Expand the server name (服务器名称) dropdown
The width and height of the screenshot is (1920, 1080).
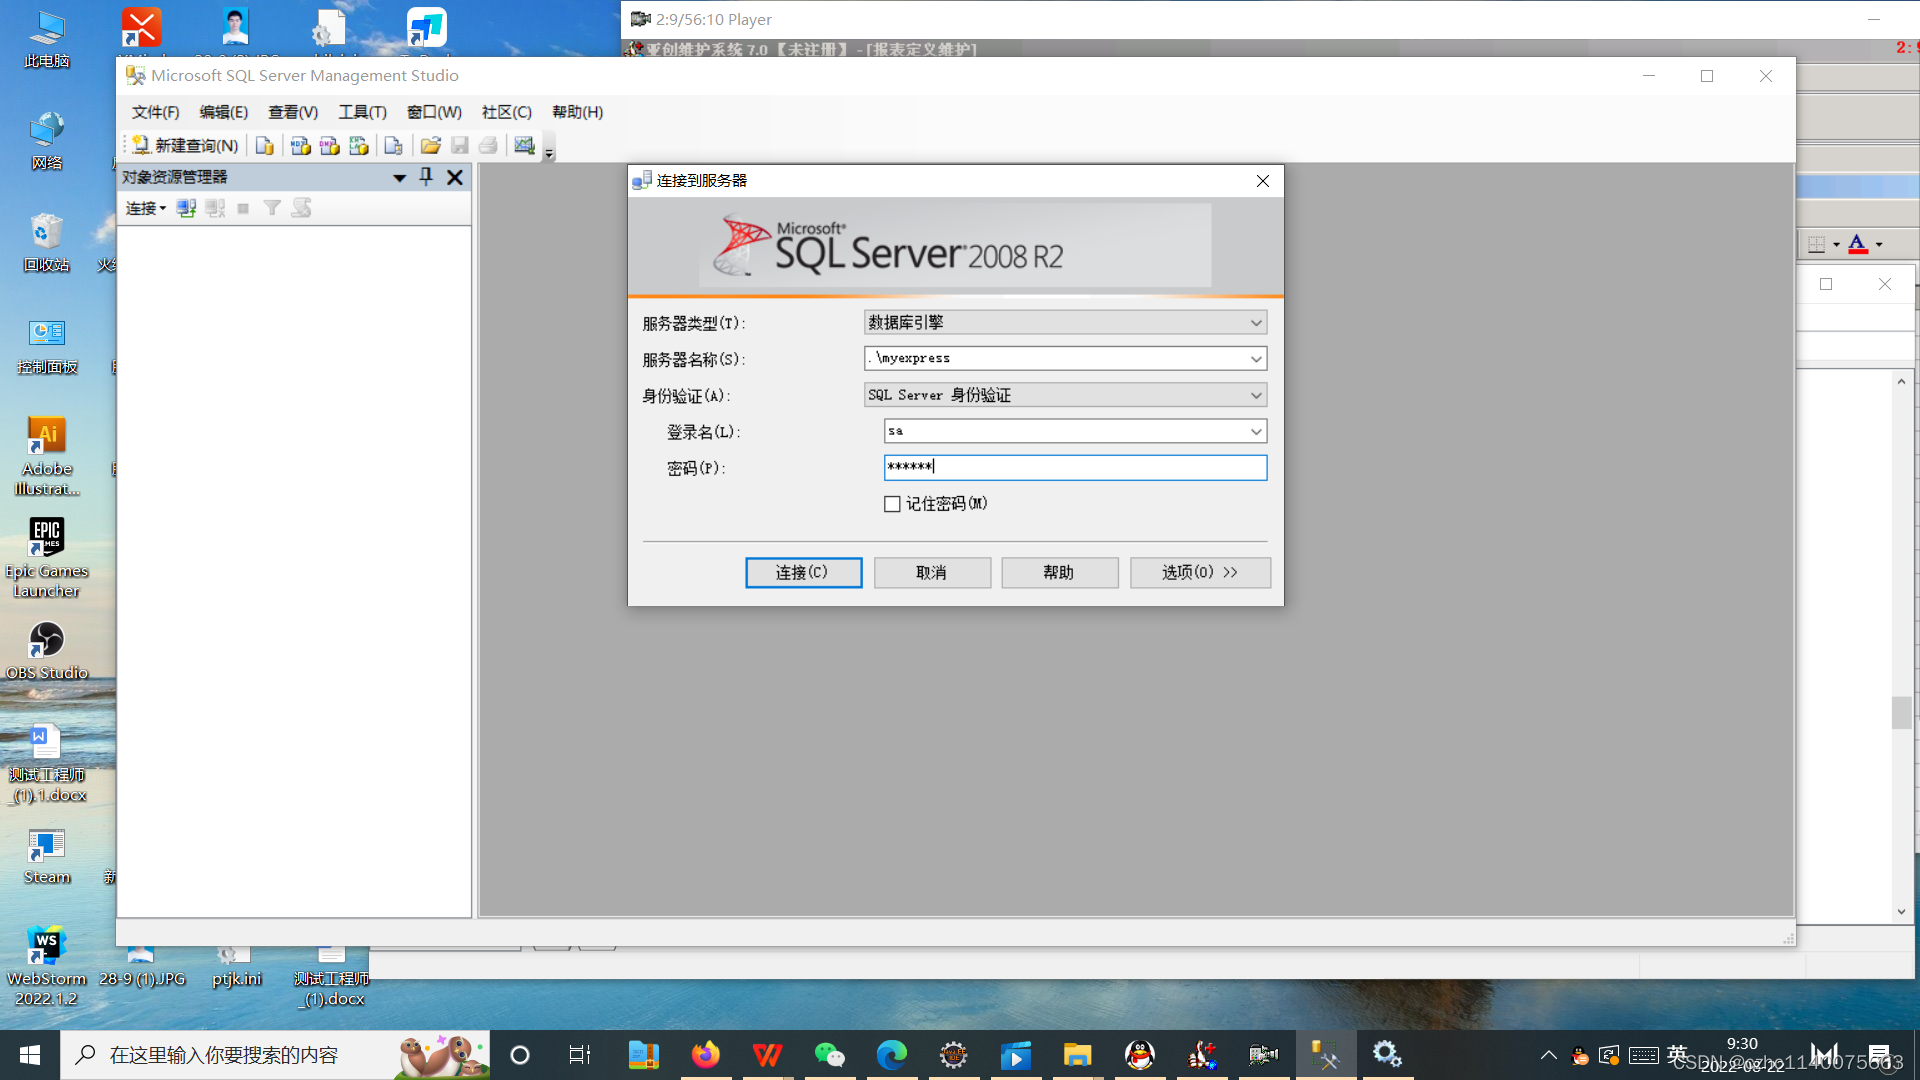1256,359
